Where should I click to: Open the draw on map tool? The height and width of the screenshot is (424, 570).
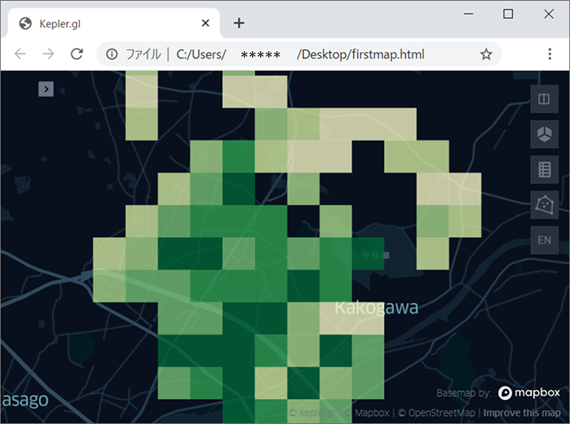pos(544,205)
